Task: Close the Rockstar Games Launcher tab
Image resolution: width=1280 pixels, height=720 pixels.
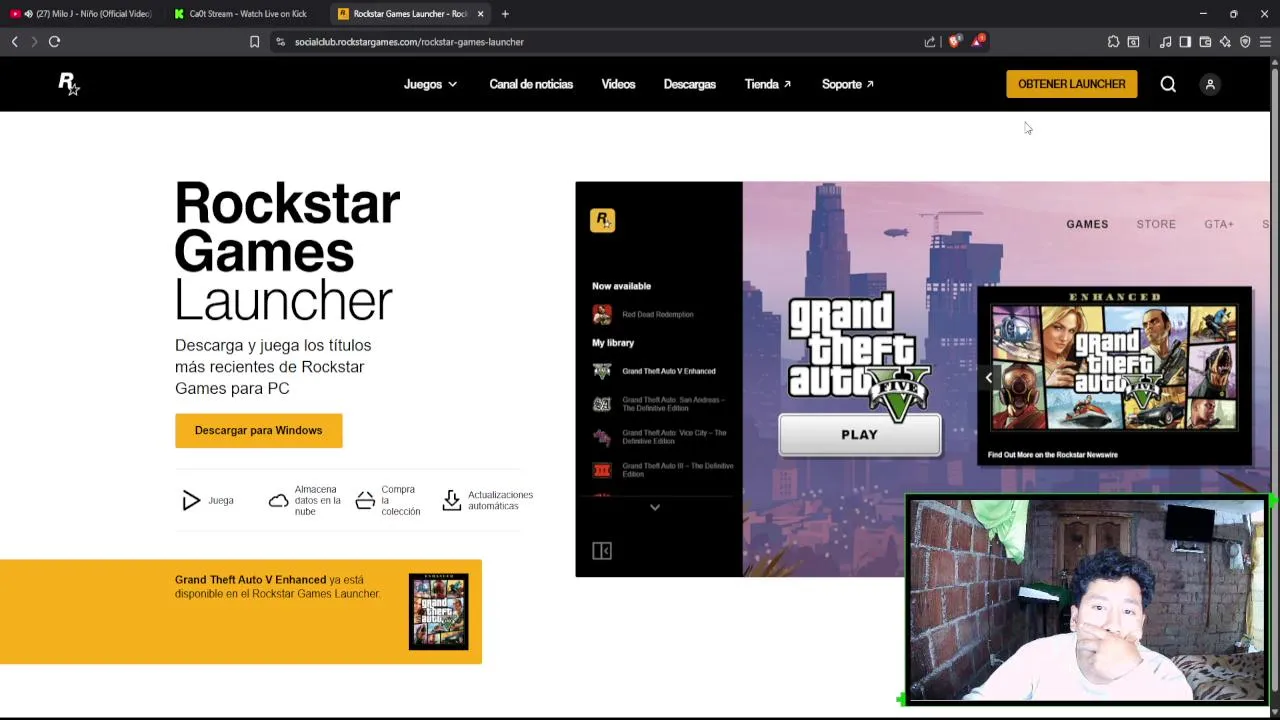Action: (x=481, y=14)
